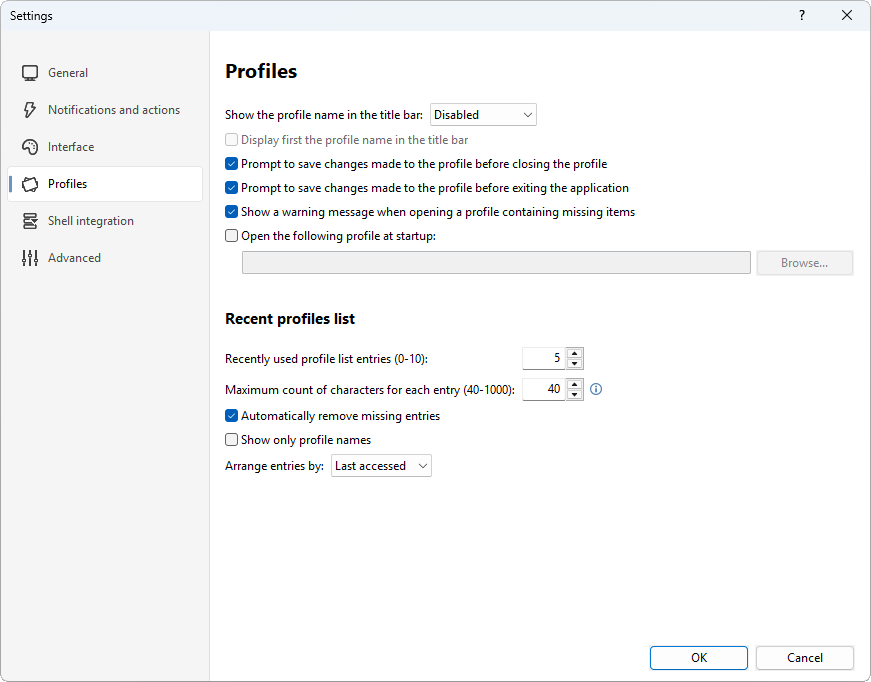This screenshot has width=871, height=682.
Task: Click the Interface palette icon
Action: coord(30,147)
